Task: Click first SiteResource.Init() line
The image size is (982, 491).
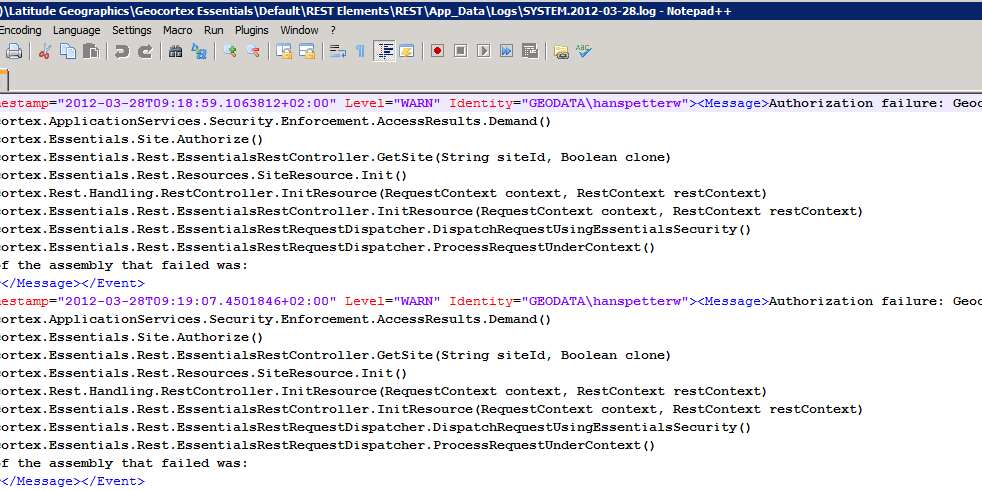Action: coord(204,175)
